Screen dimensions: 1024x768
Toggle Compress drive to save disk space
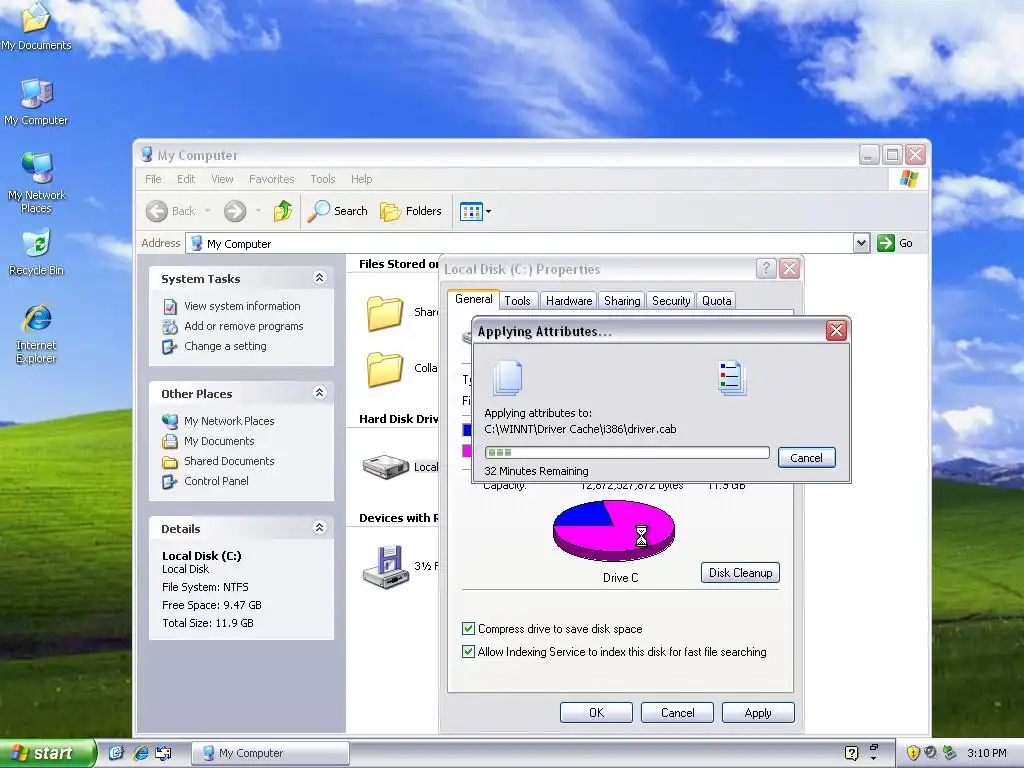468,629
